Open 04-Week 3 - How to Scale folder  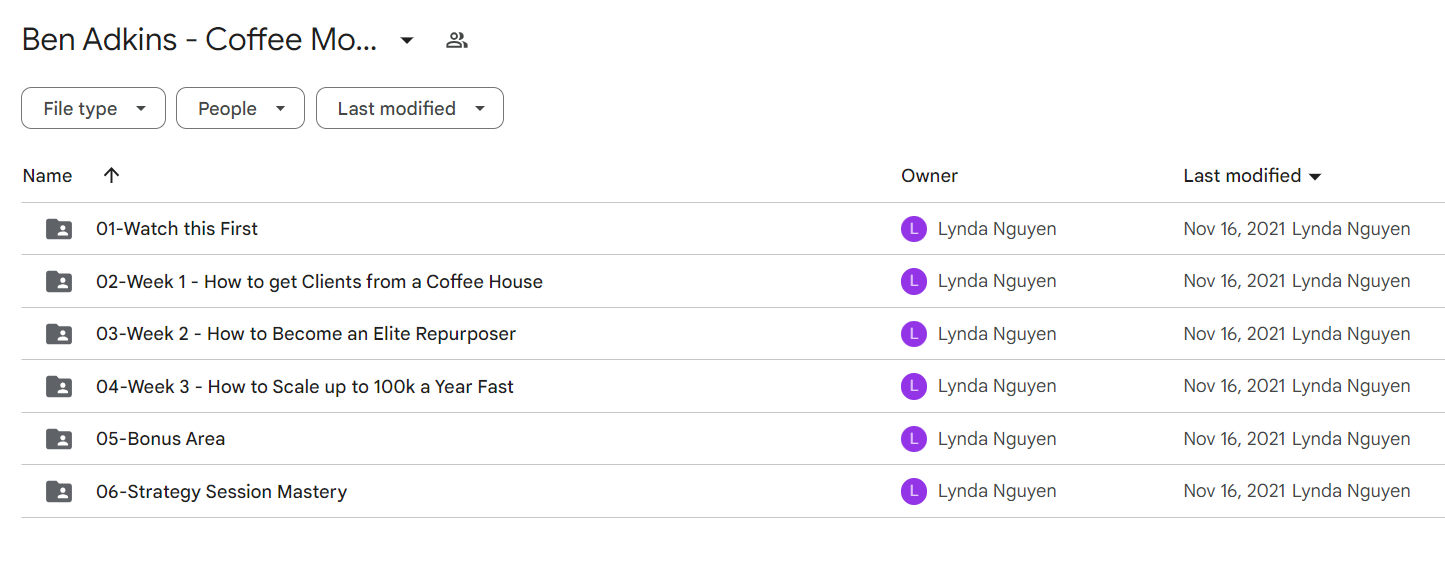pyautogui.click(x=305, y=386)
